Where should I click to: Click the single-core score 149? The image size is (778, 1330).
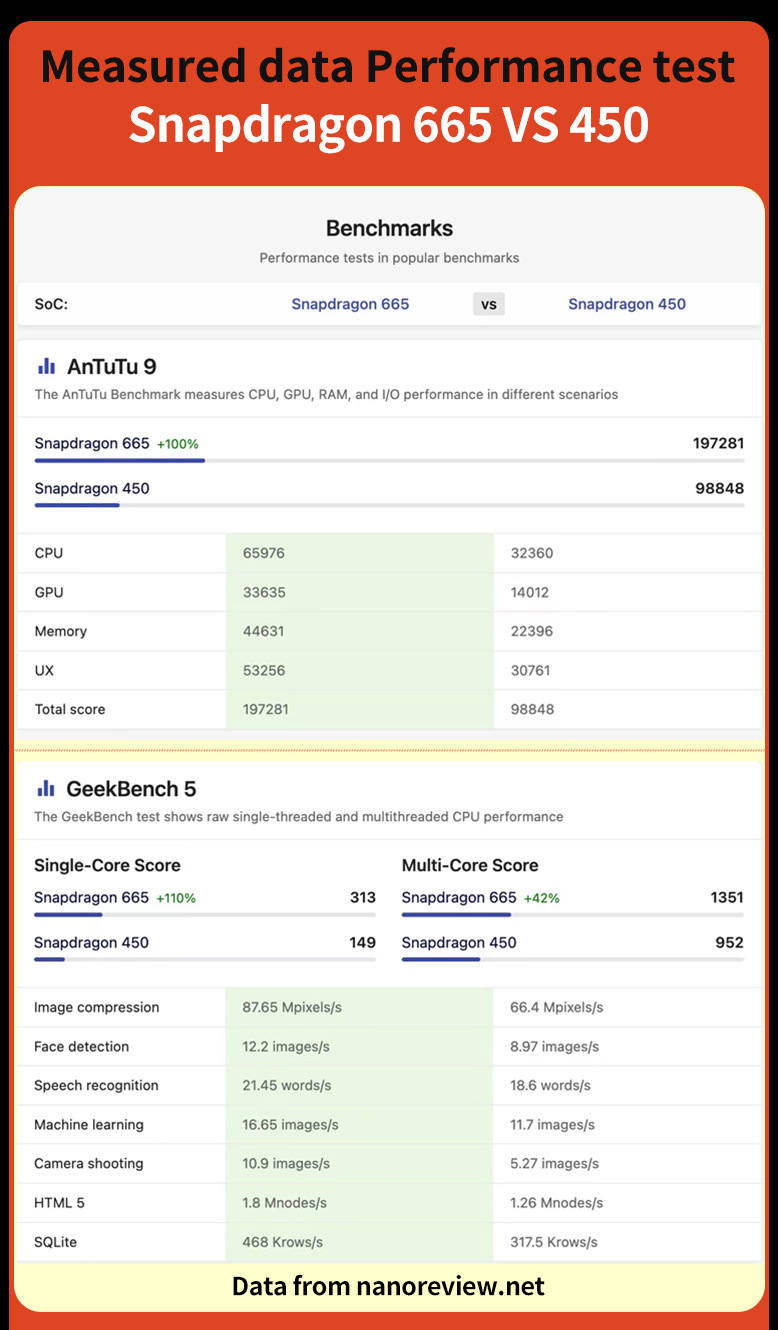tap(363, 942)
